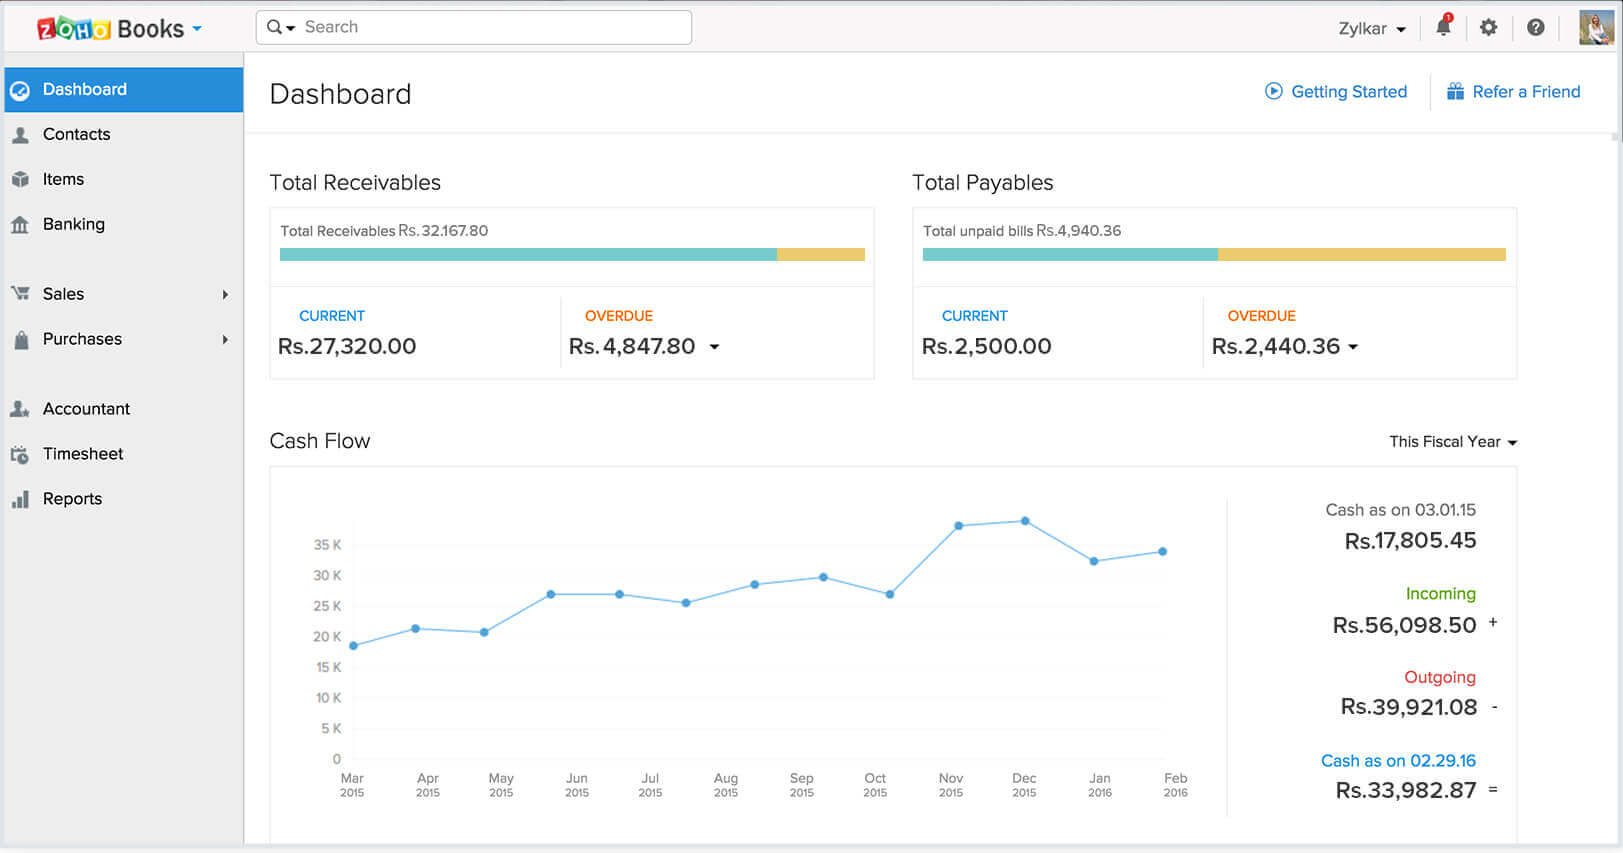Expand the Sales submenu arrow

click(x=225, y=294)
